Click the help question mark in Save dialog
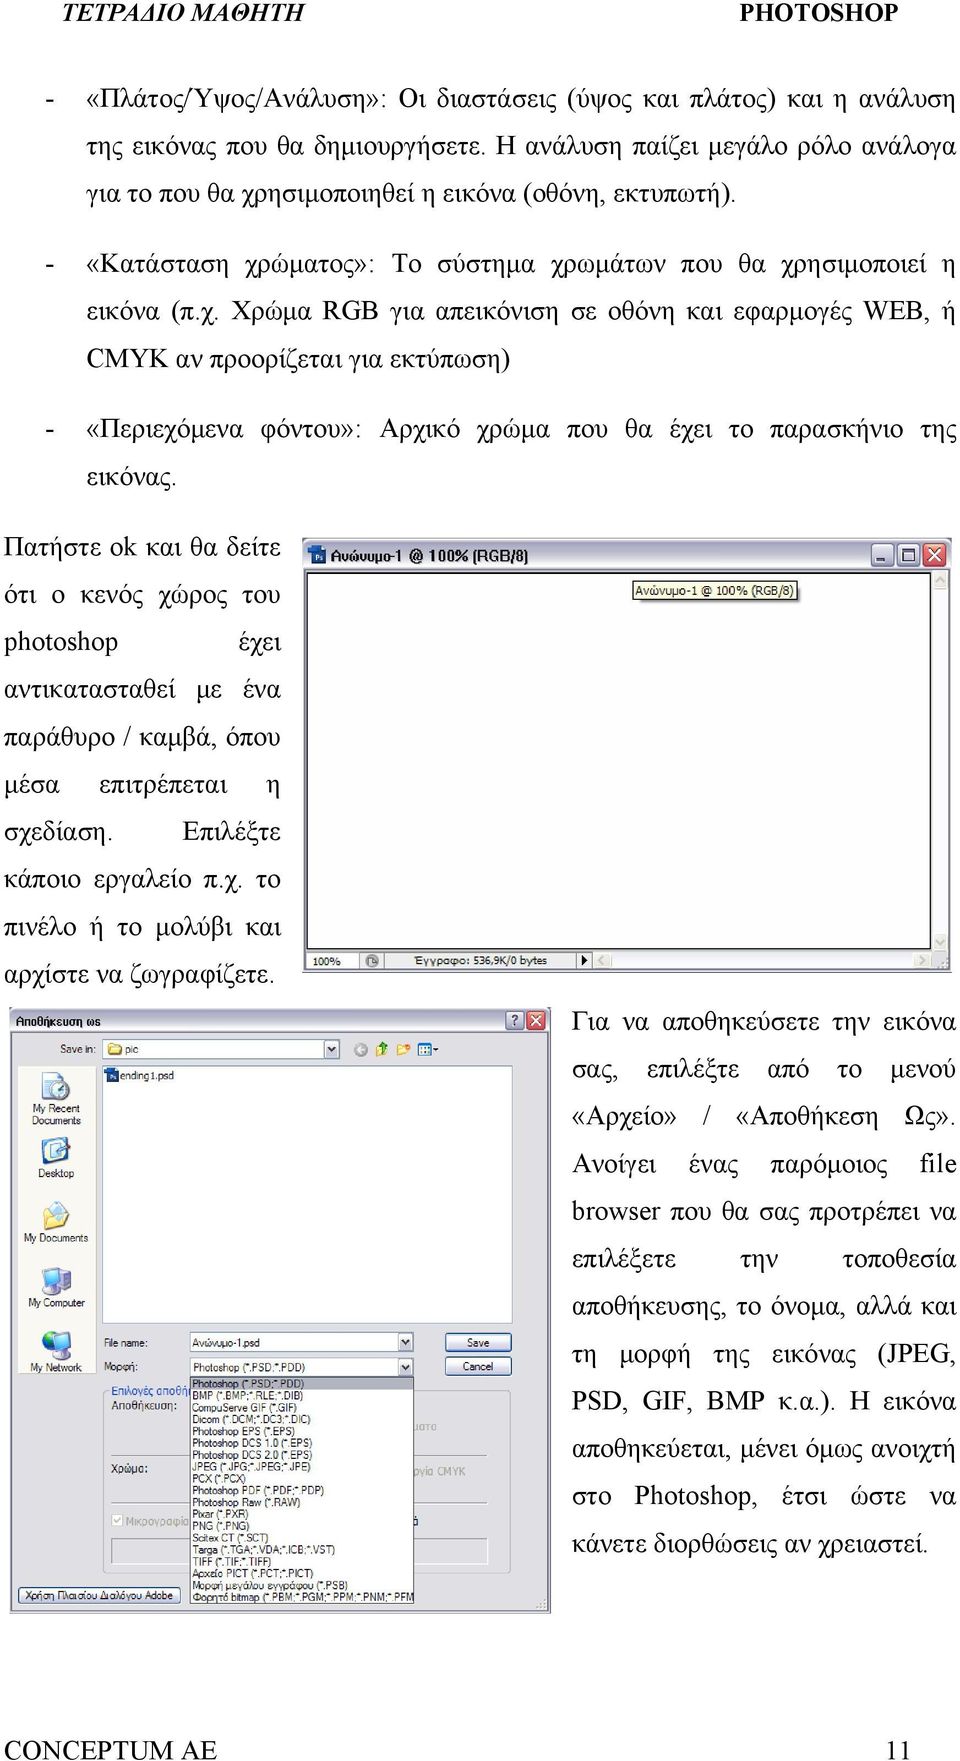The image size is (960, 1761). pyautogui.click(x=515, y=1020)
